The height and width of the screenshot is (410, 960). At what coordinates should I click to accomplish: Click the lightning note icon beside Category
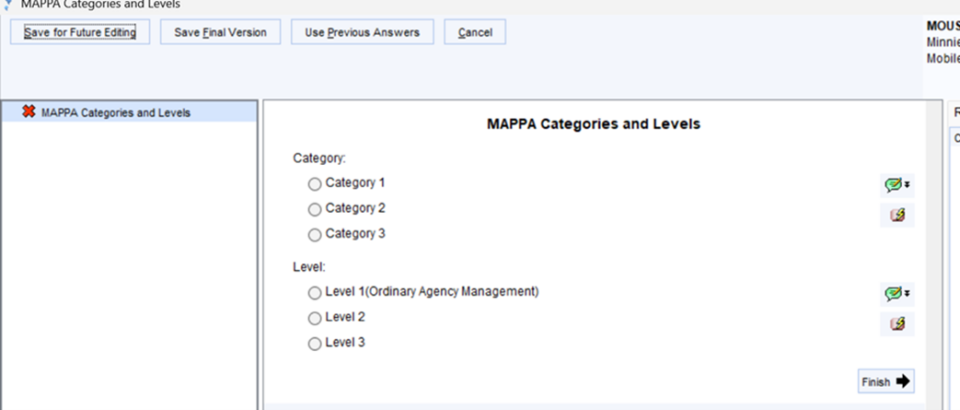tap(896, 215)
